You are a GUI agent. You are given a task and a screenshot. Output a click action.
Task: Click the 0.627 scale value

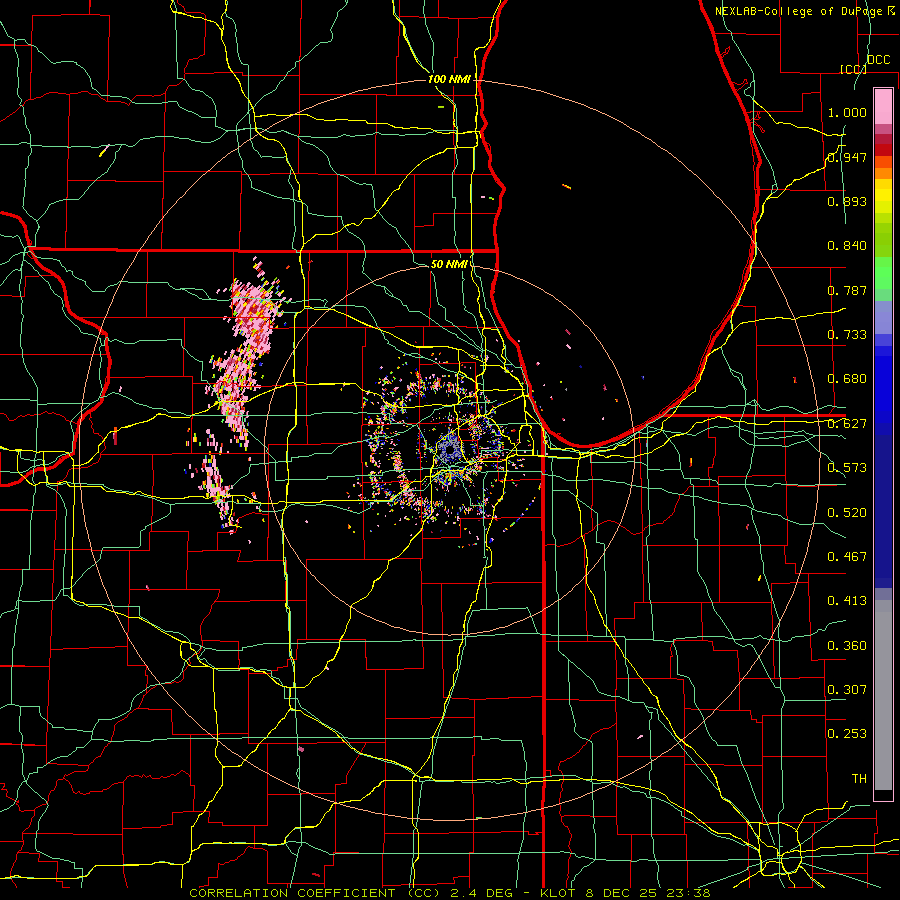click(847, 424)
